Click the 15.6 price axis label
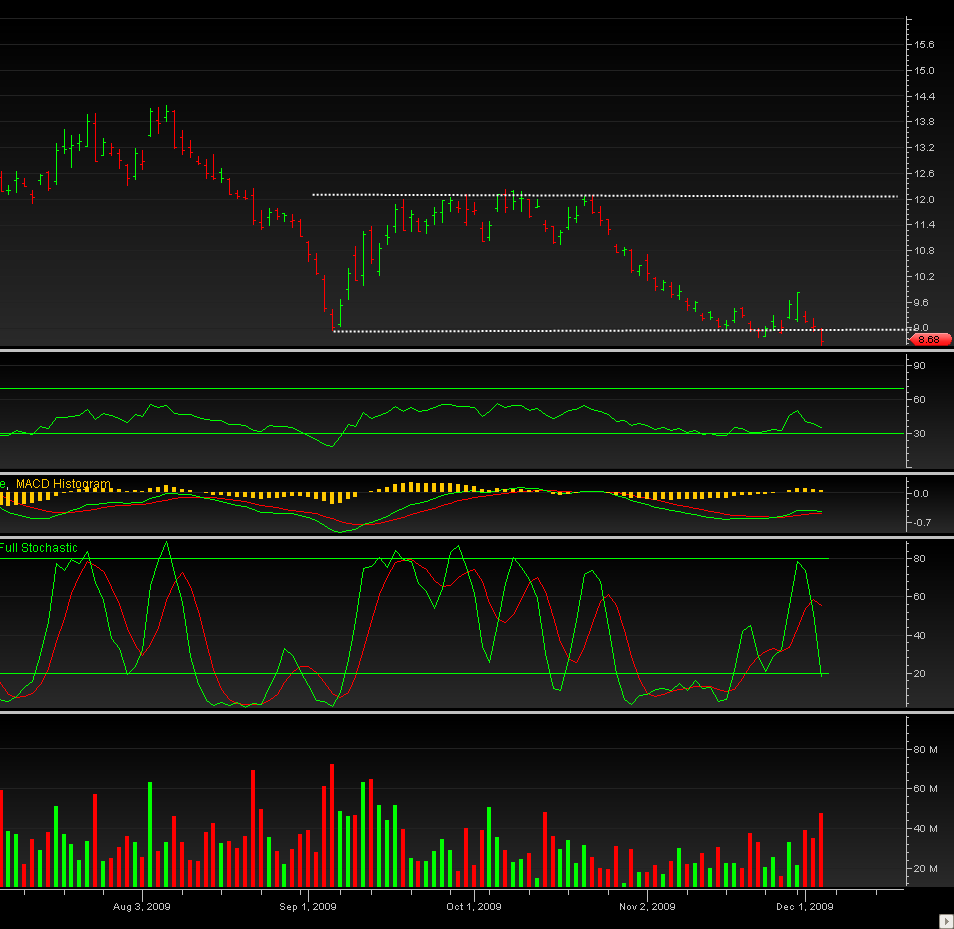 tap(924, 44)
